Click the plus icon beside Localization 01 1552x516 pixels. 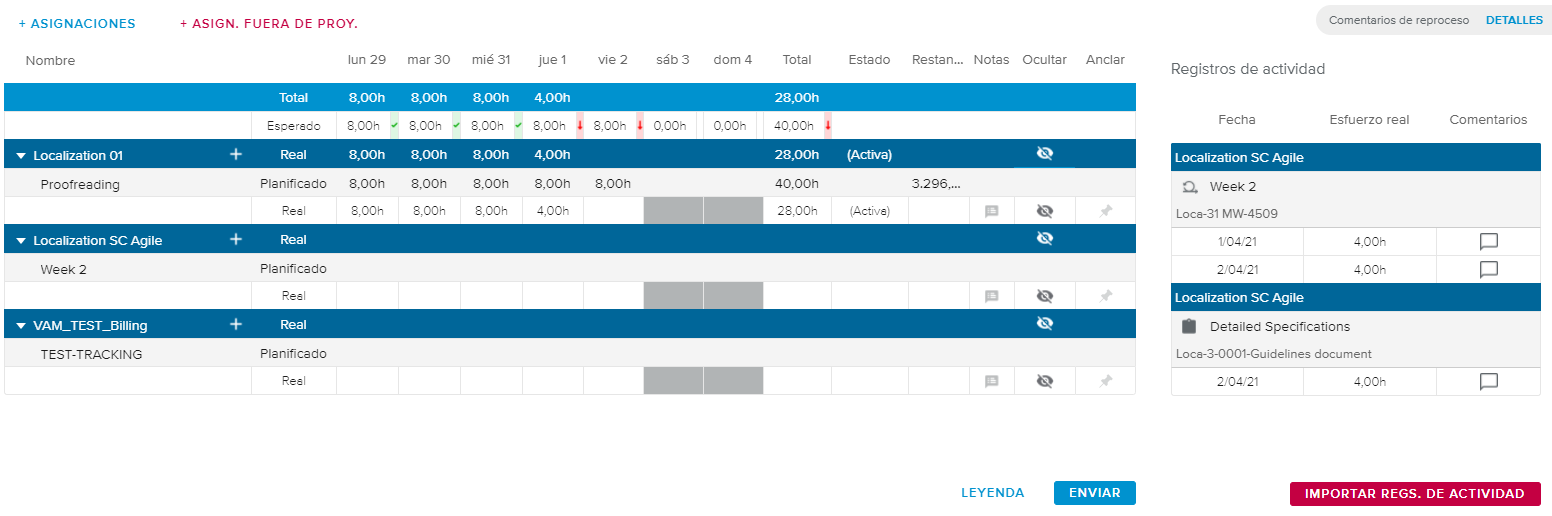[x=236, y=155]
